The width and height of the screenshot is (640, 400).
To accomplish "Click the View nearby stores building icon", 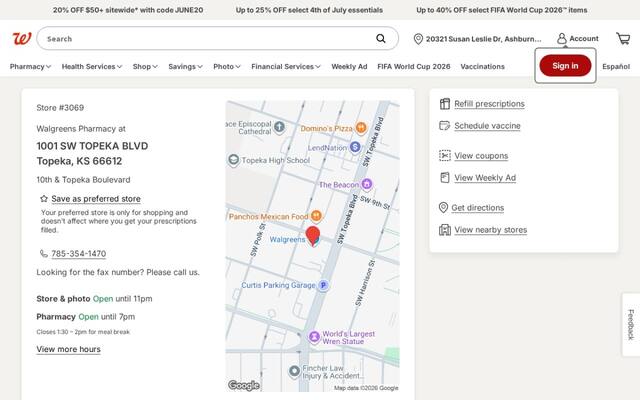I will 444,230.
